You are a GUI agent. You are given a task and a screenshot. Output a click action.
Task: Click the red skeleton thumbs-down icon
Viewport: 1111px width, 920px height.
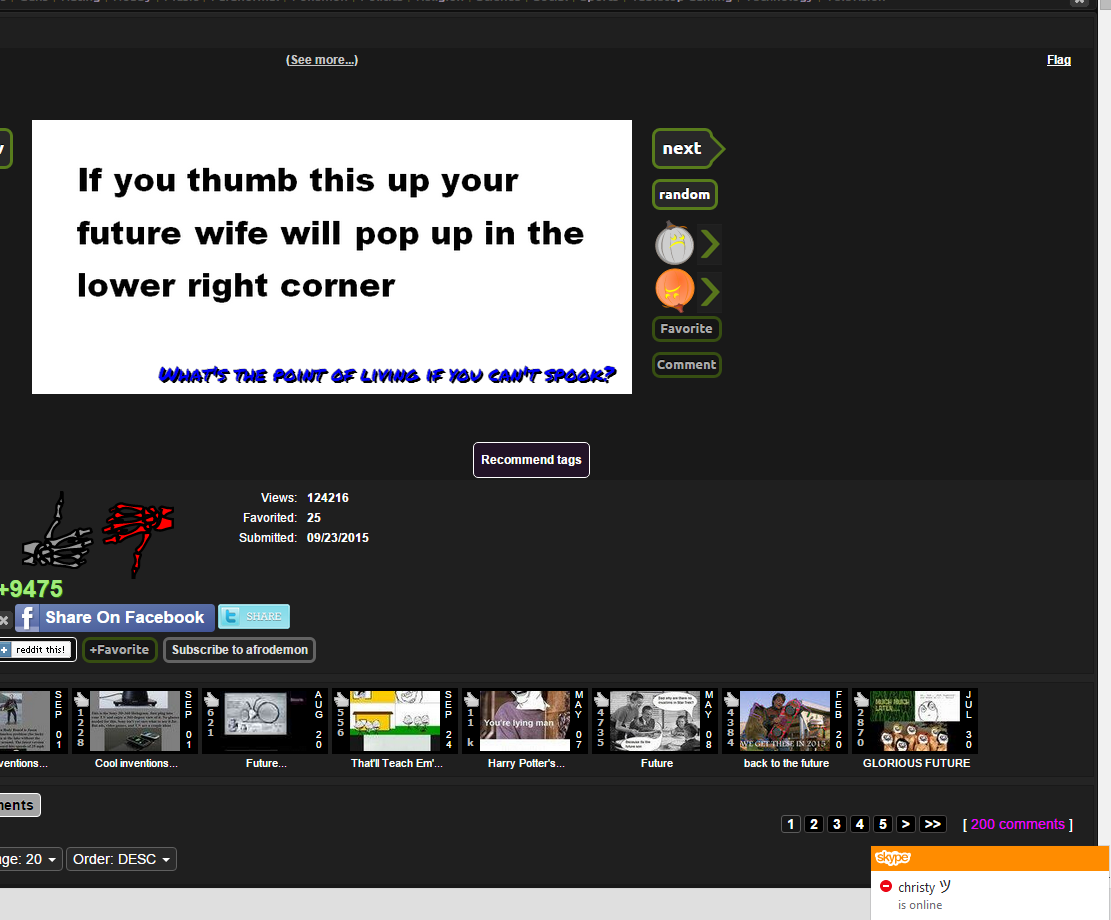[138, 528]
